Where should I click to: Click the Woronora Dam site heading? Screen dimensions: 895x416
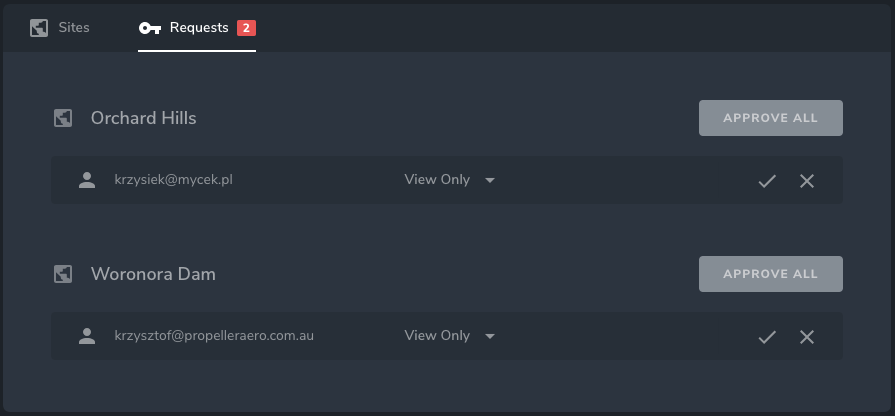tap(153, 274)
